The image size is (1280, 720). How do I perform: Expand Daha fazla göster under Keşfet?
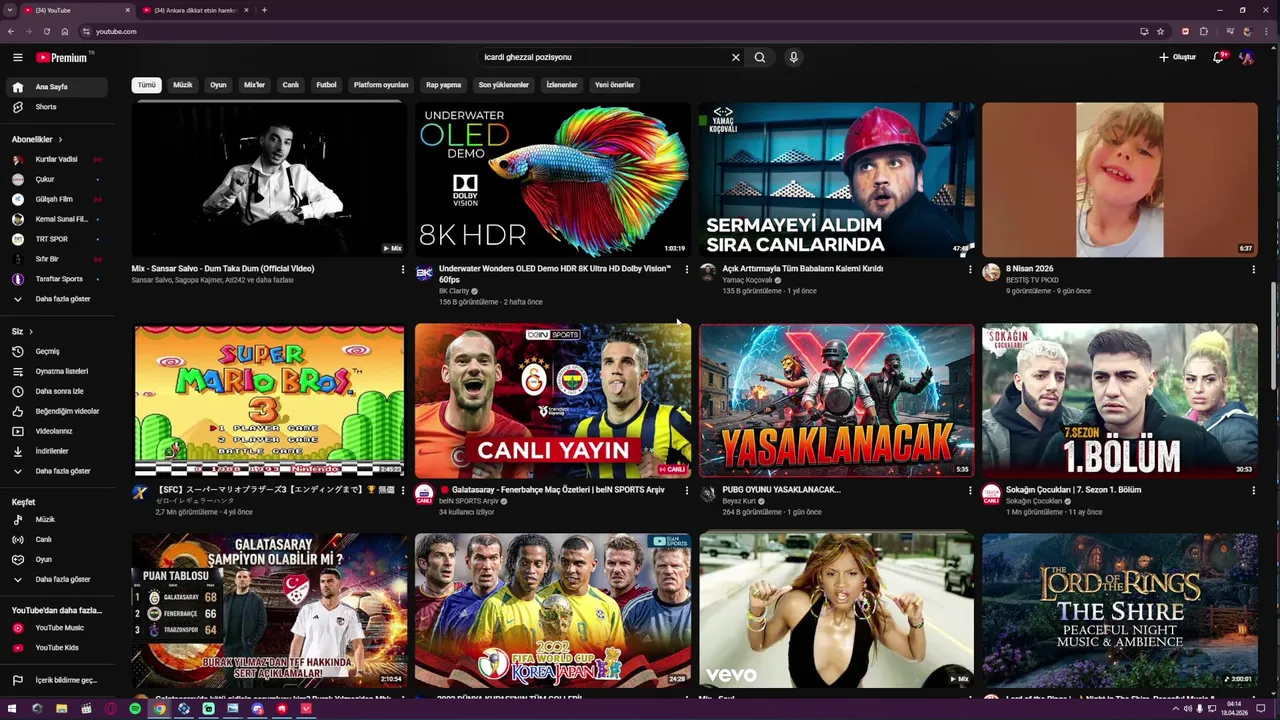pos(59,579)
